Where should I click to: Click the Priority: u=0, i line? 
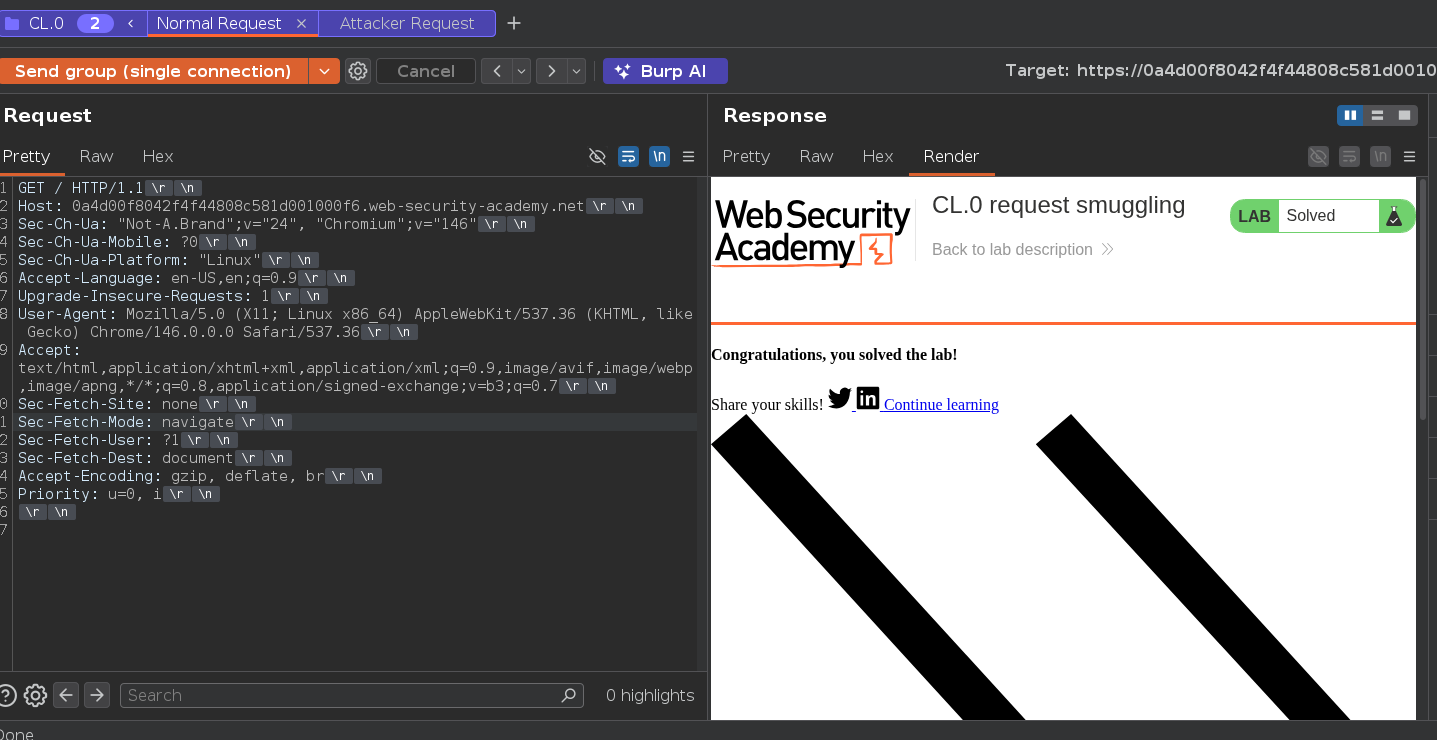coord(118,494)
